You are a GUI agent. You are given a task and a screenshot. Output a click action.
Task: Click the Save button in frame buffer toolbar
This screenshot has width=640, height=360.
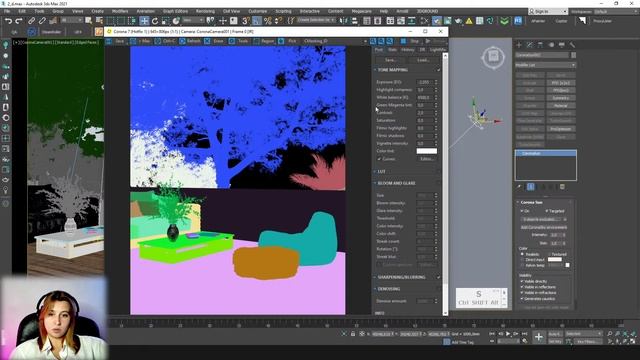click(x=116, y=41)
